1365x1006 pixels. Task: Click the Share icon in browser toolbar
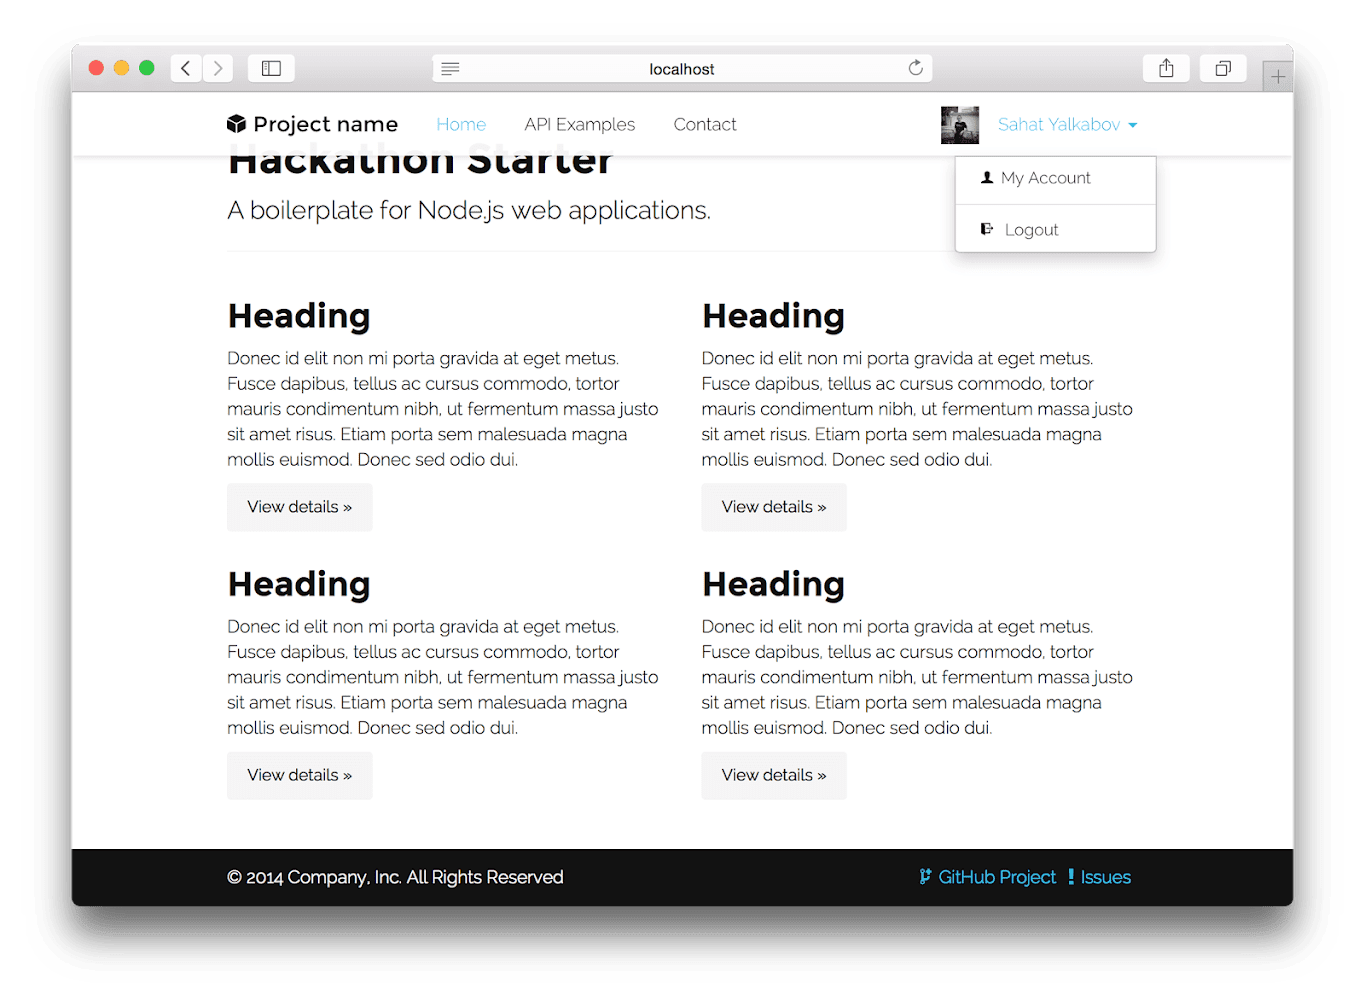1165,67
